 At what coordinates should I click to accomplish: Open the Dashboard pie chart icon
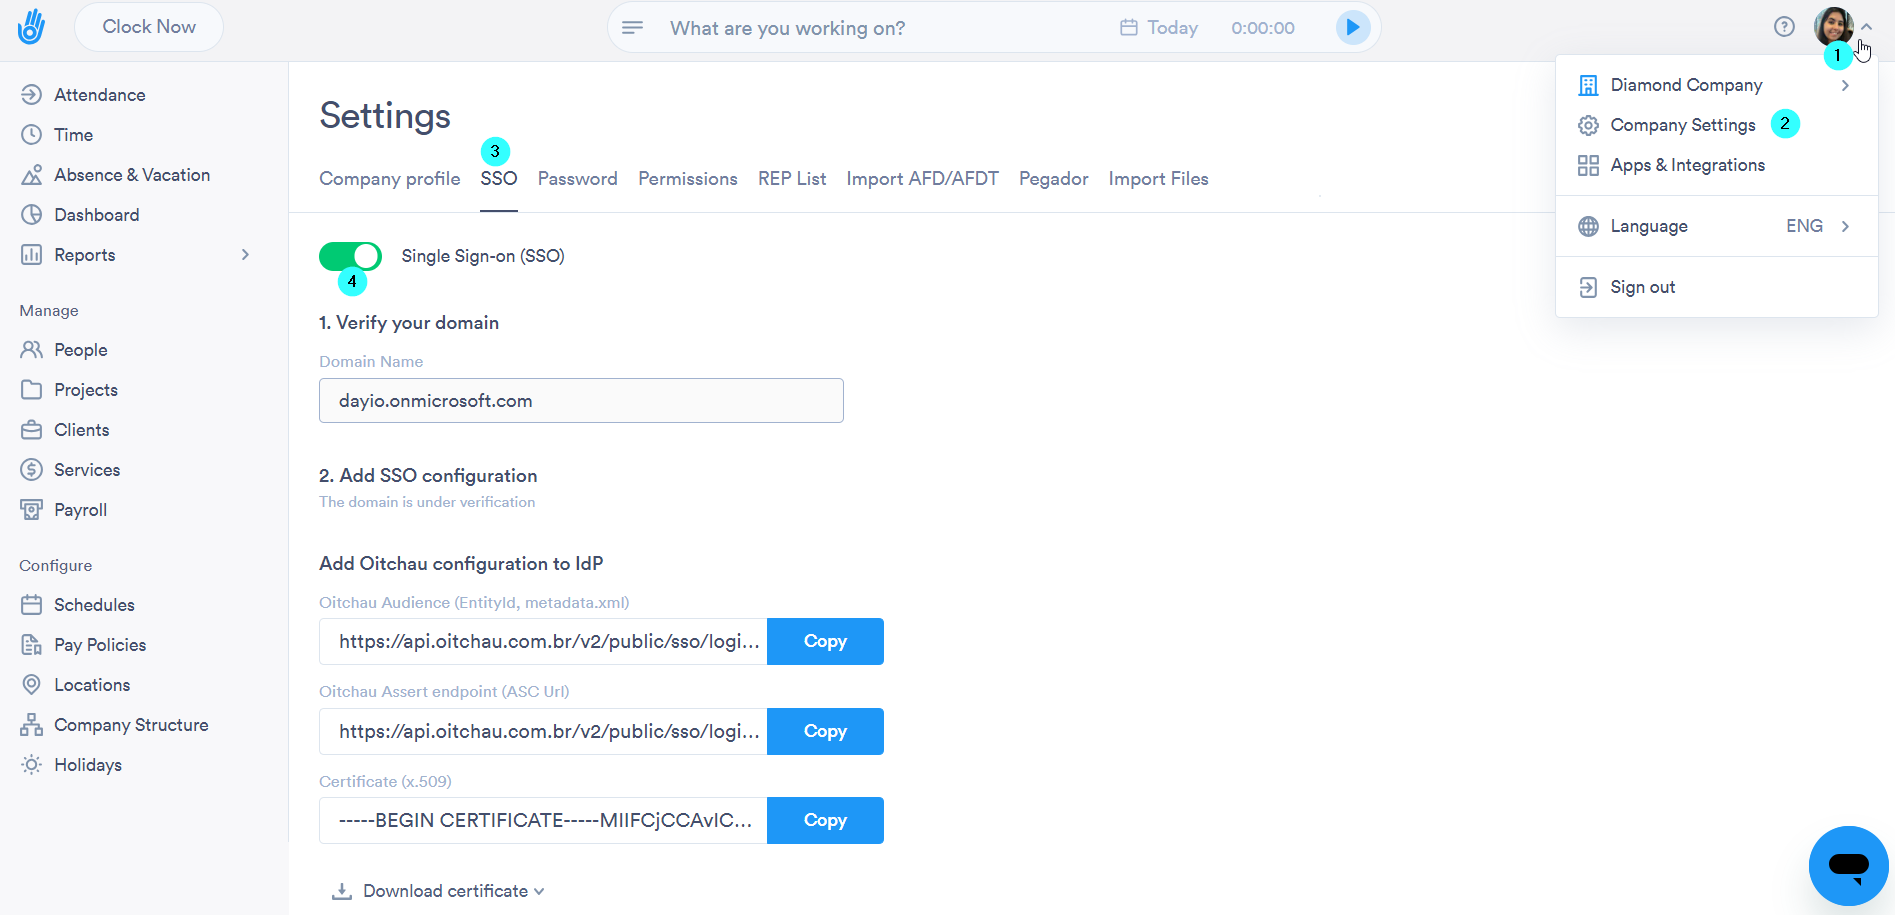click(32, 215)
